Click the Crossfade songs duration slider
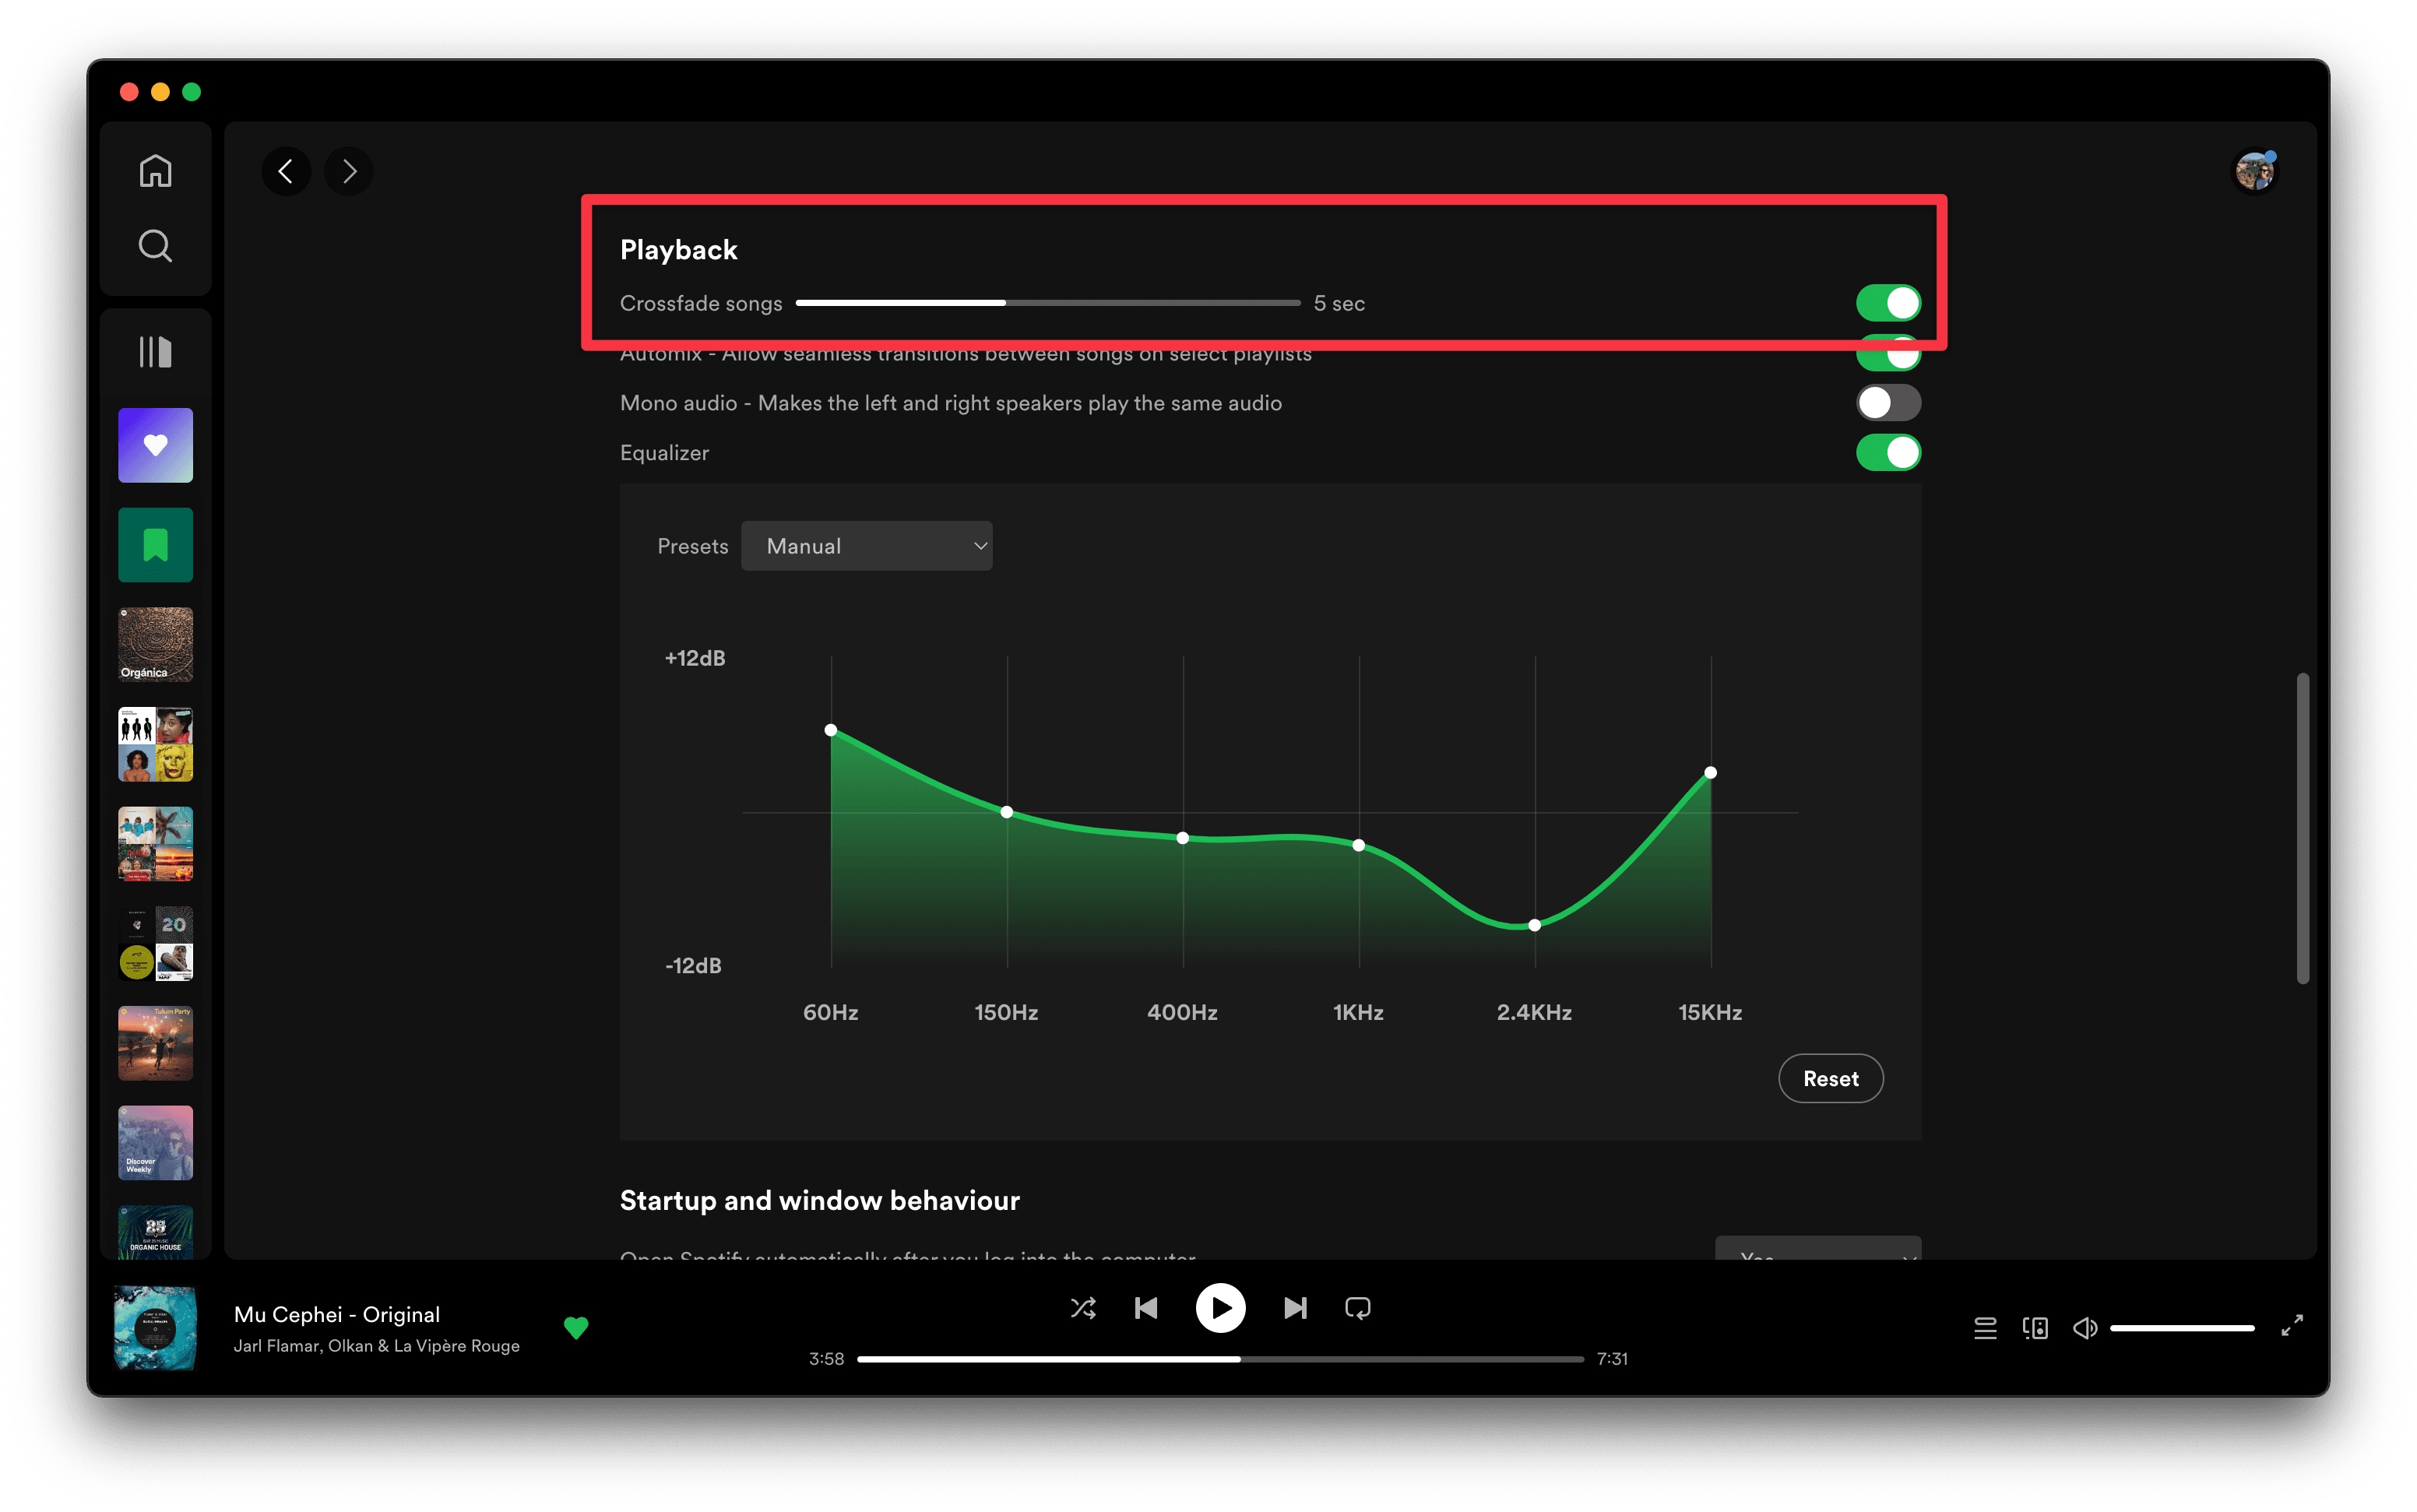Viewport: 2417px width, 1512px height. 1048,303
